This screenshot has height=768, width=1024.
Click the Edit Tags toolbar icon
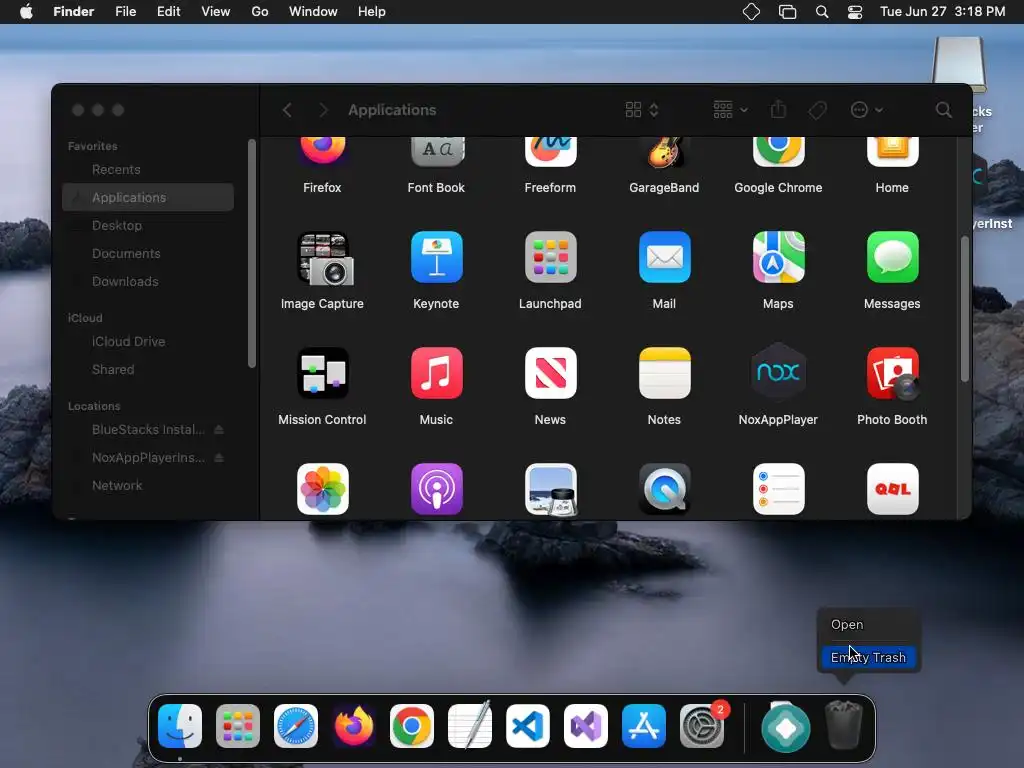pos(817,110)
